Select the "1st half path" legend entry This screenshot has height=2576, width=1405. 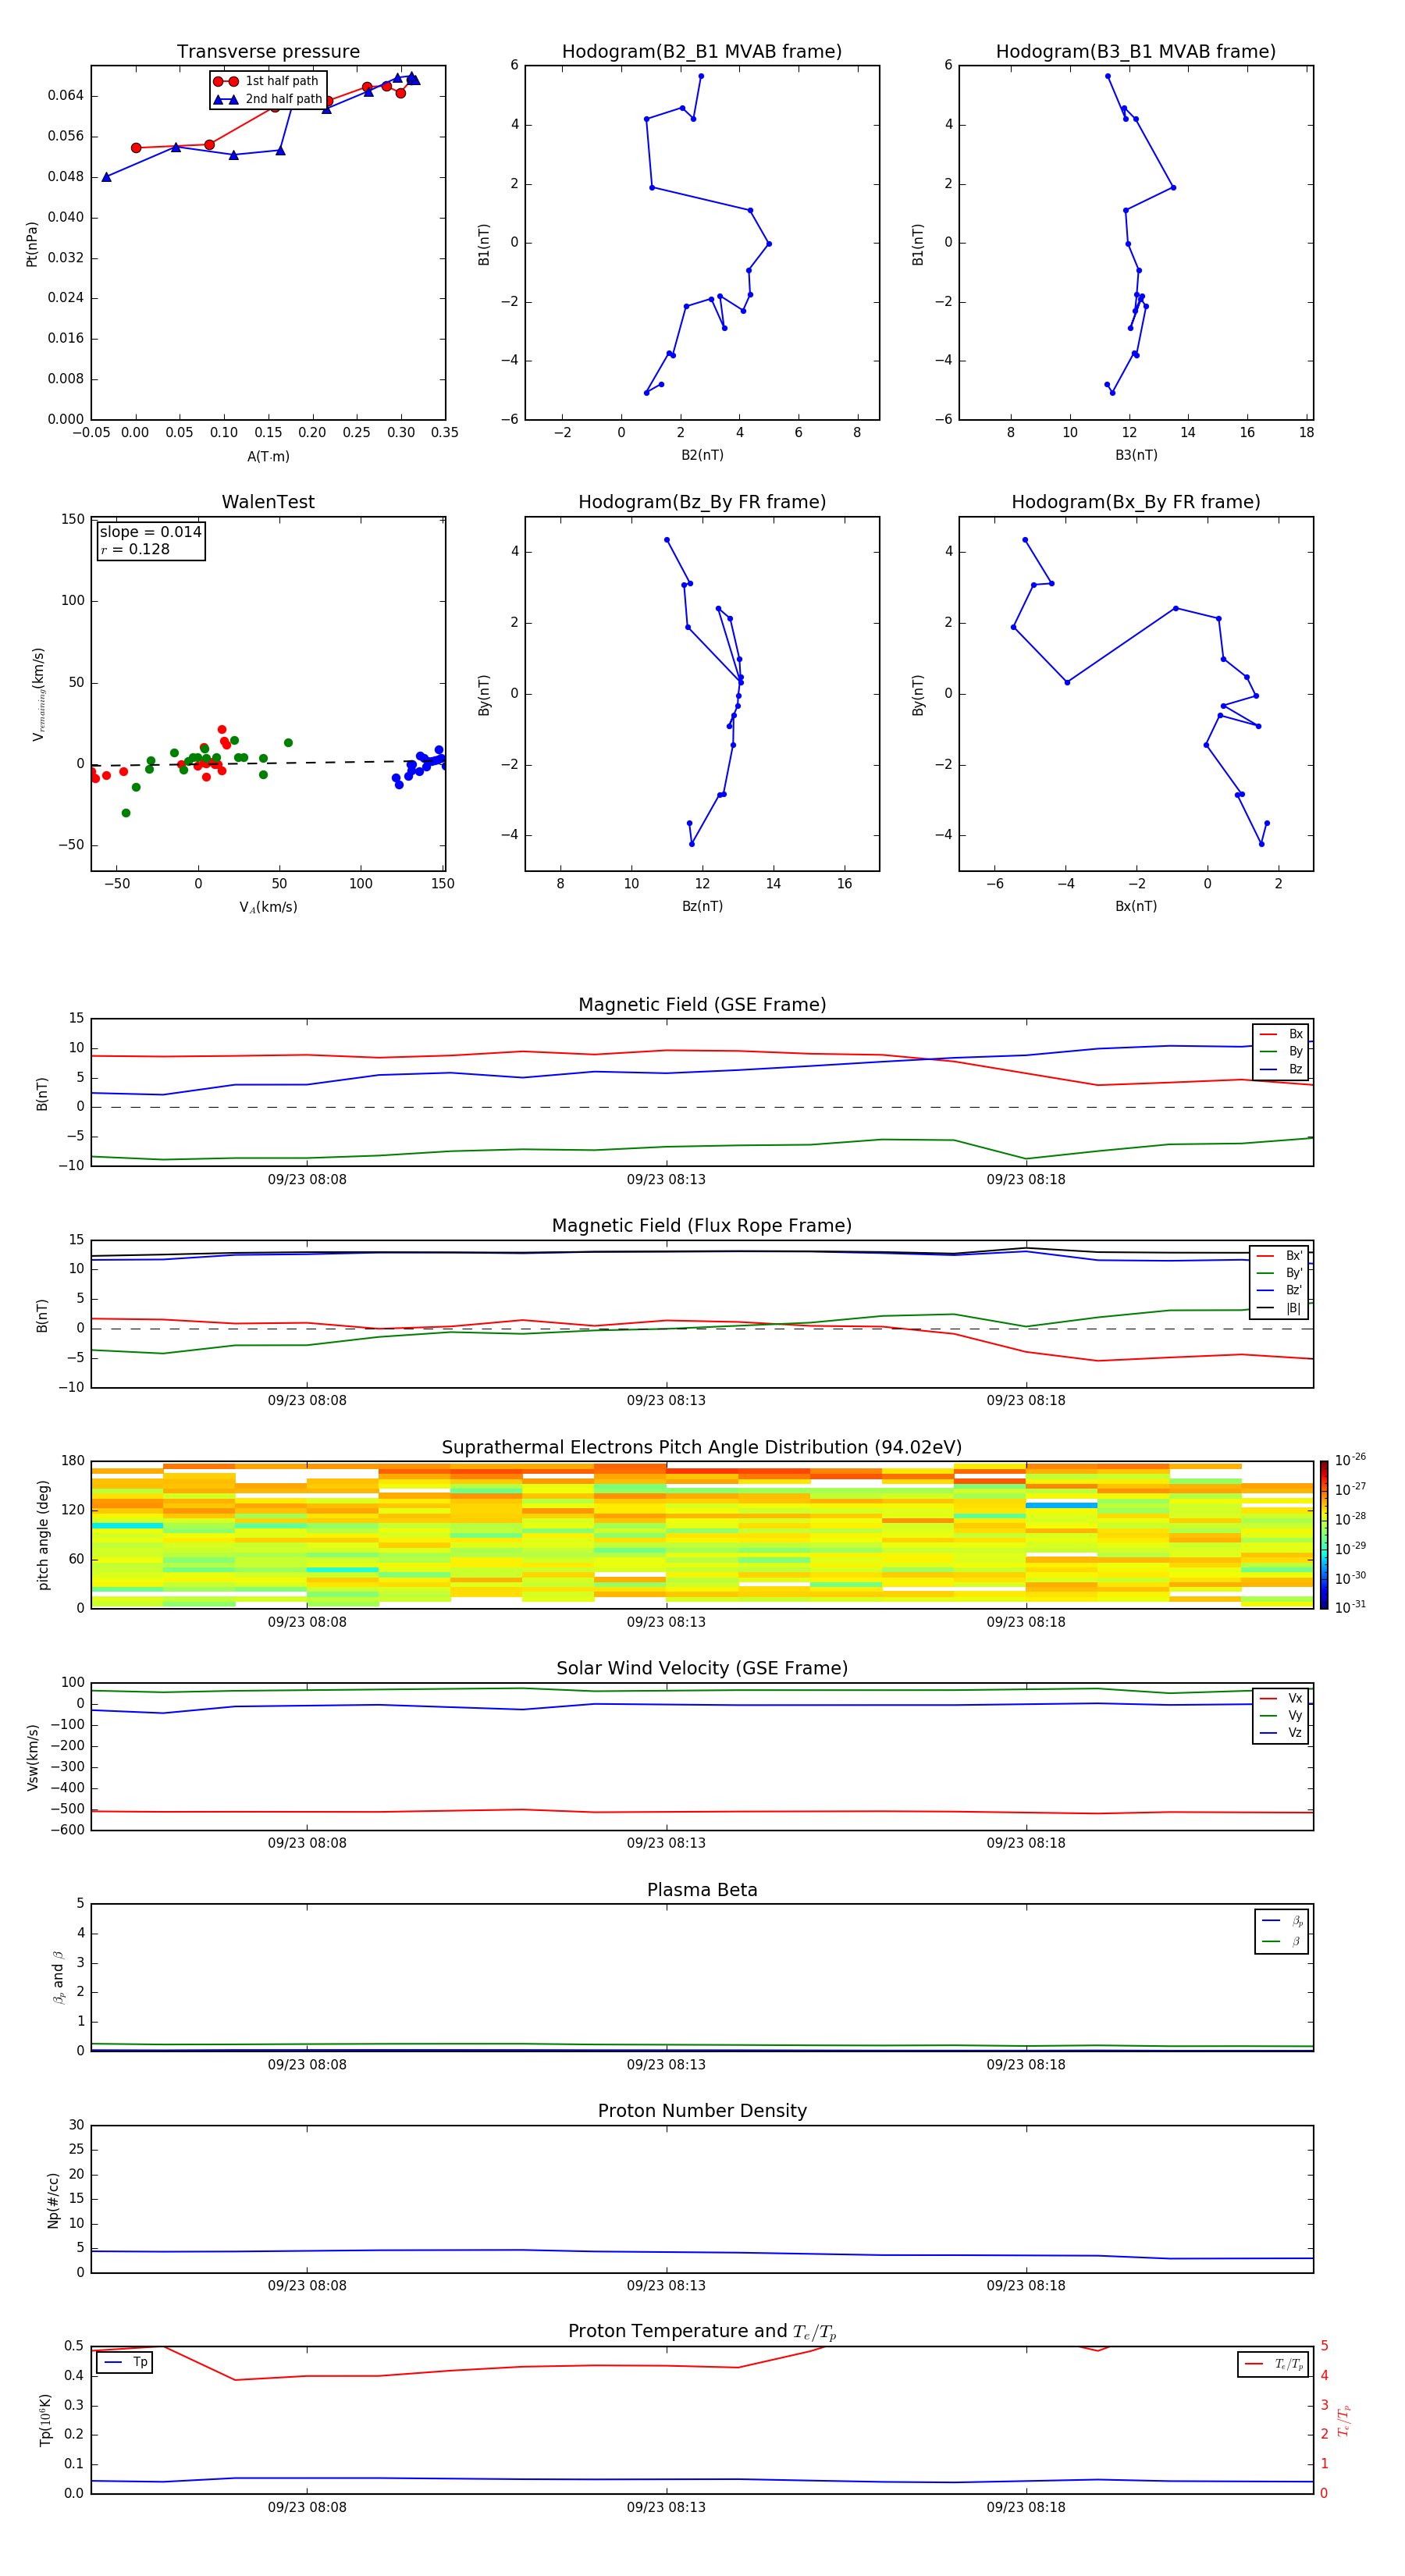click(266, 81)
